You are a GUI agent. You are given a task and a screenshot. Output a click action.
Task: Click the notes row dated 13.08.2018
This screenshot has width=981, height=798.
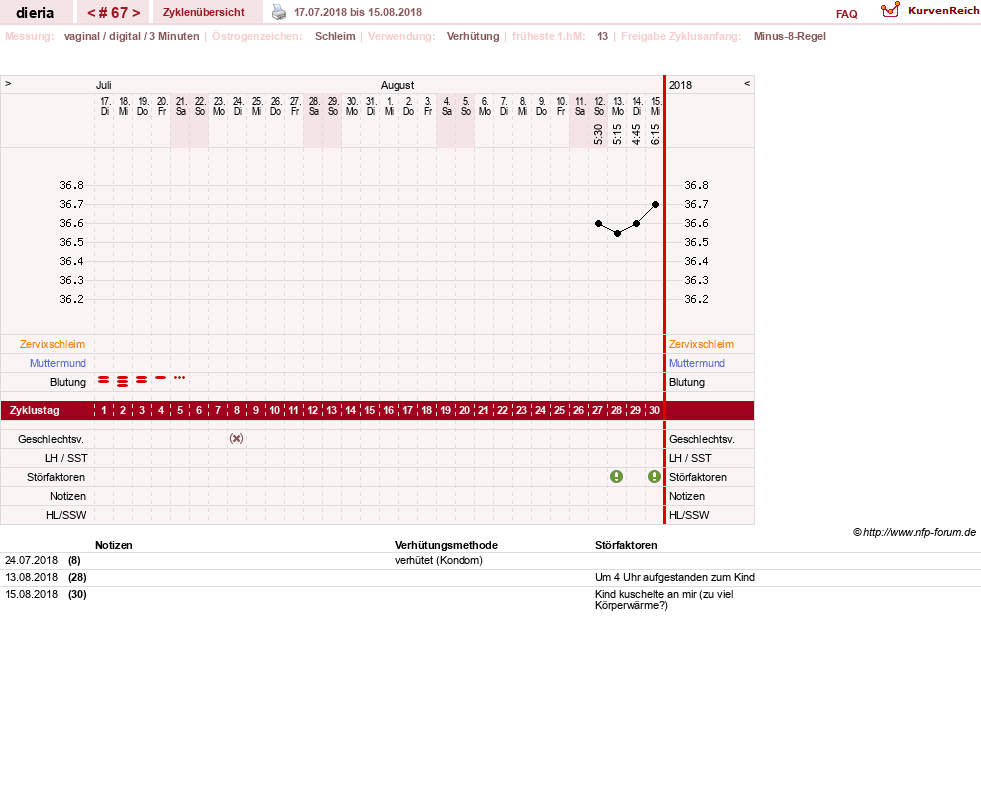click(490, 578)
